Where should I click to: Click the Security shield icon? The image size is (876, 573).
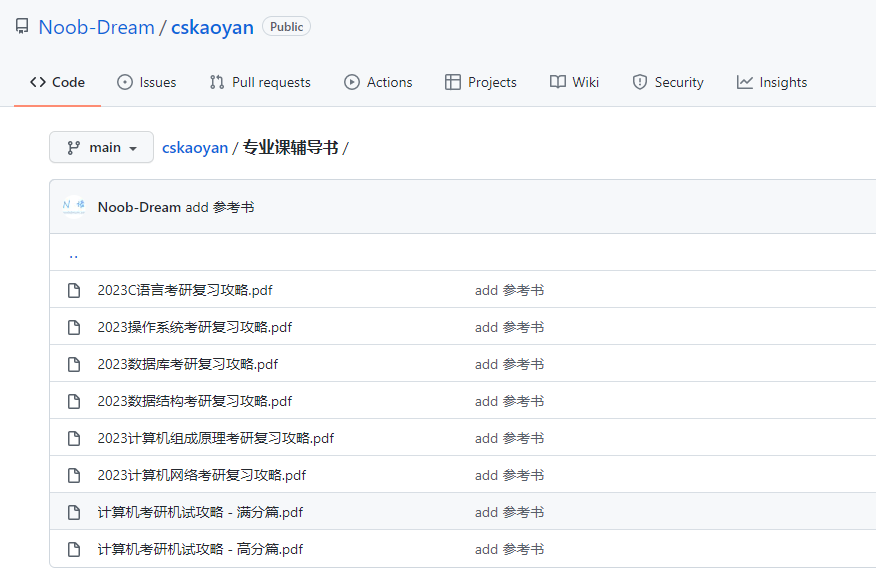(640, 82)
